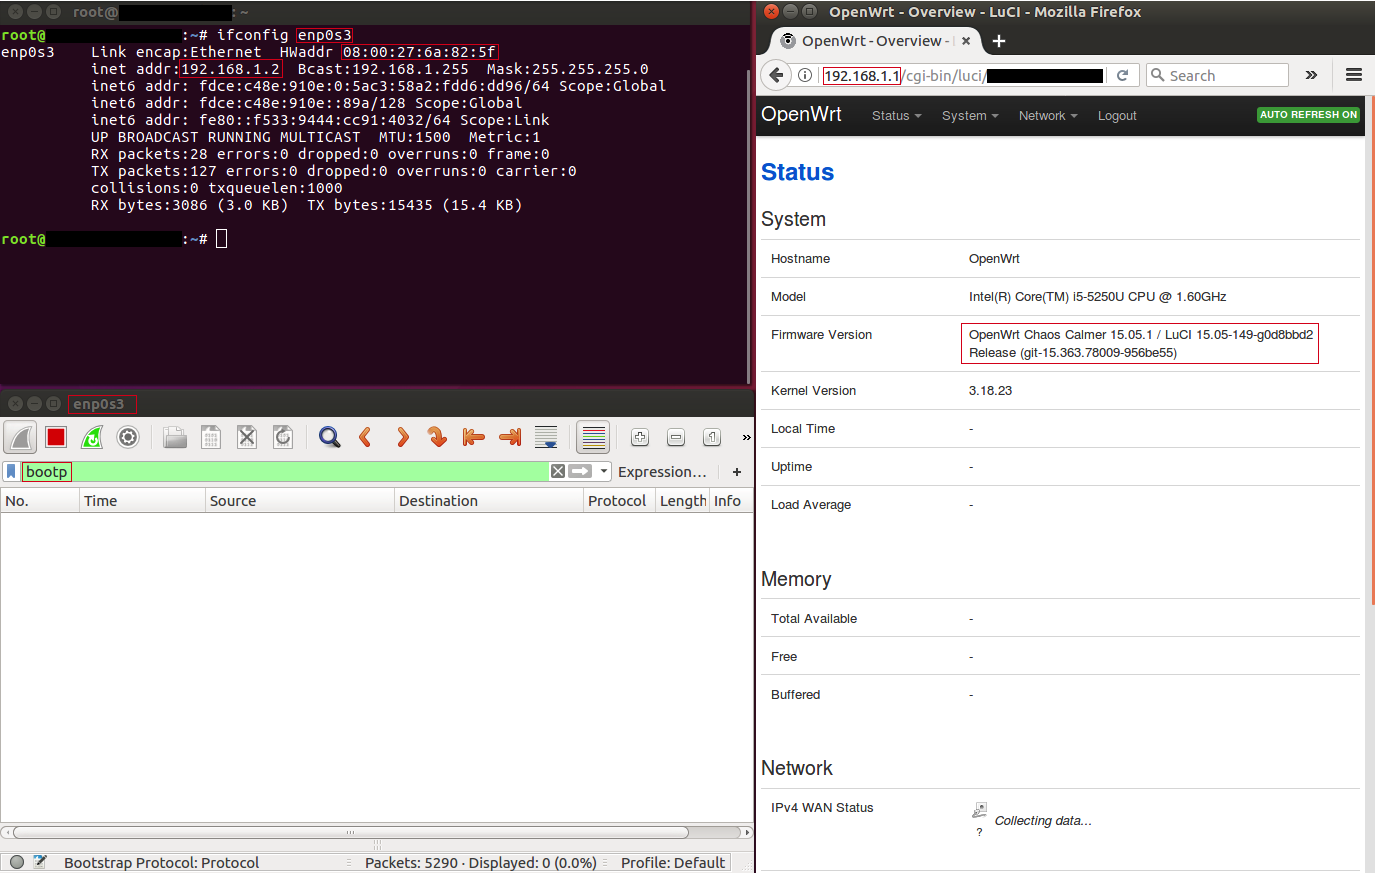Save the Wireshark capture file
This screenshot has height=873, width=1376.
click(211, 437)
